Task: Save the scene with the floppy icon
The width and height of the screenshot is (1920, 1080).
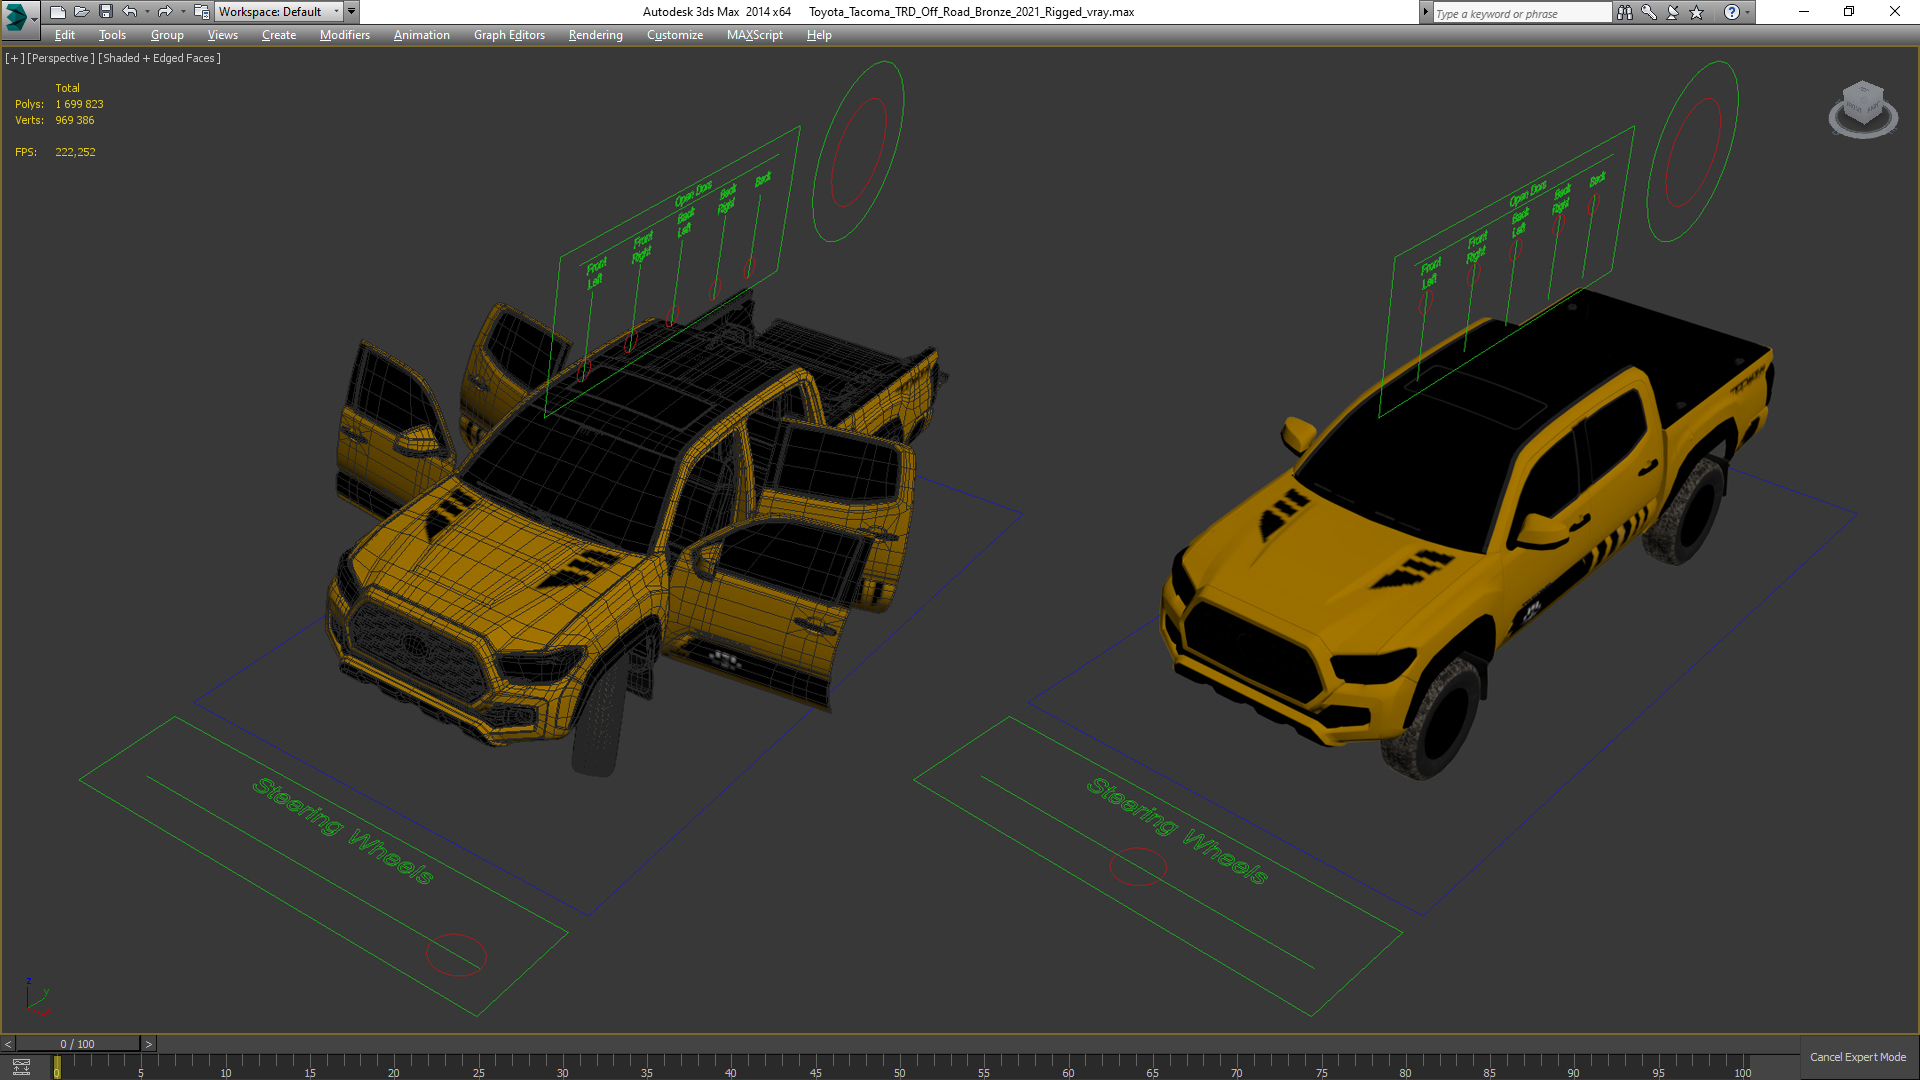Action: coord(106,12)
